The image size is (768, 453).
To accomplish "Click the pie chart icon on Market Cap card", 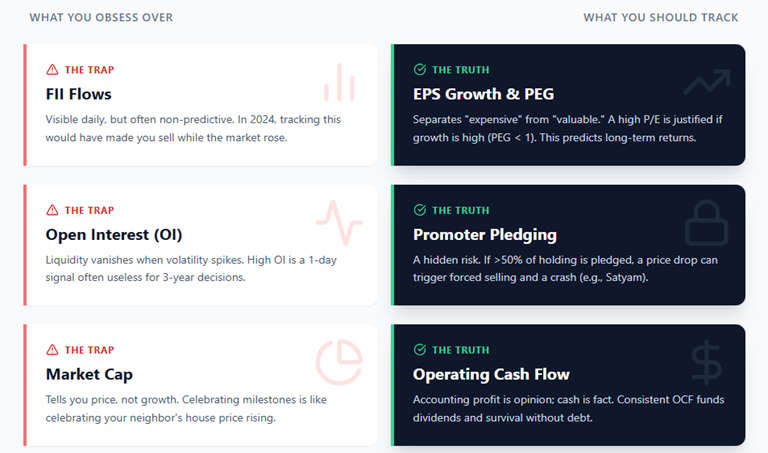I will (339, 363).
